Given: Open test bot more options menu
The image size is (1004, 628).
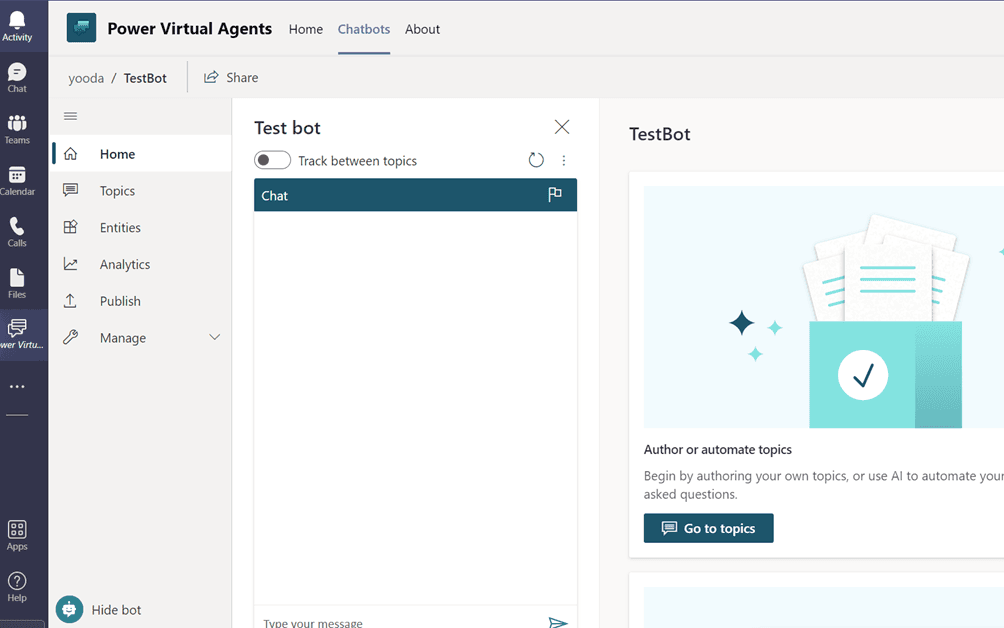Looking at the screenshot, I should (x=563, y=160).
